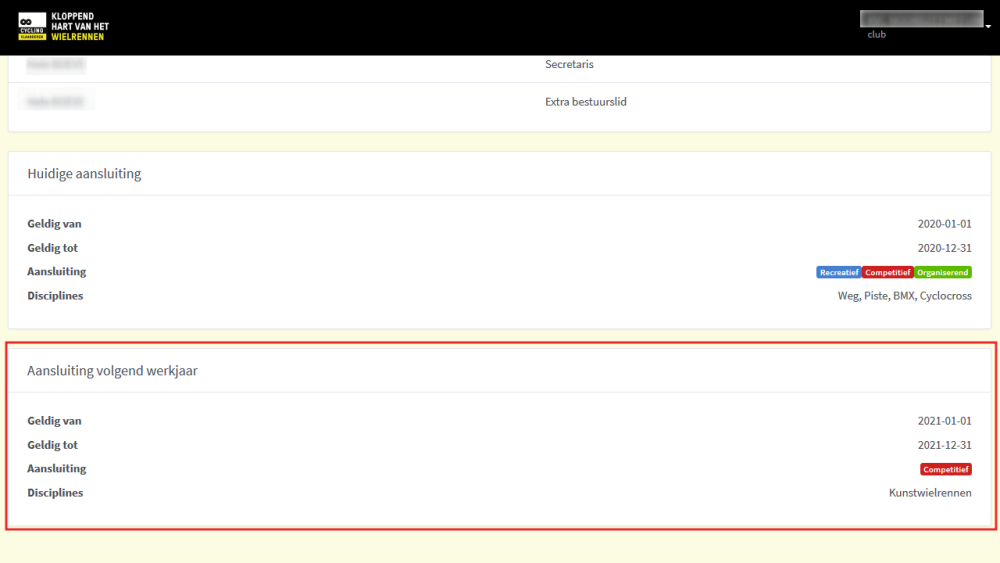Image resolution: width=1000 pixels, height=563 pixels.
Task: Select the 'Extra bestuurslid' role text
Action: [585, 101]
